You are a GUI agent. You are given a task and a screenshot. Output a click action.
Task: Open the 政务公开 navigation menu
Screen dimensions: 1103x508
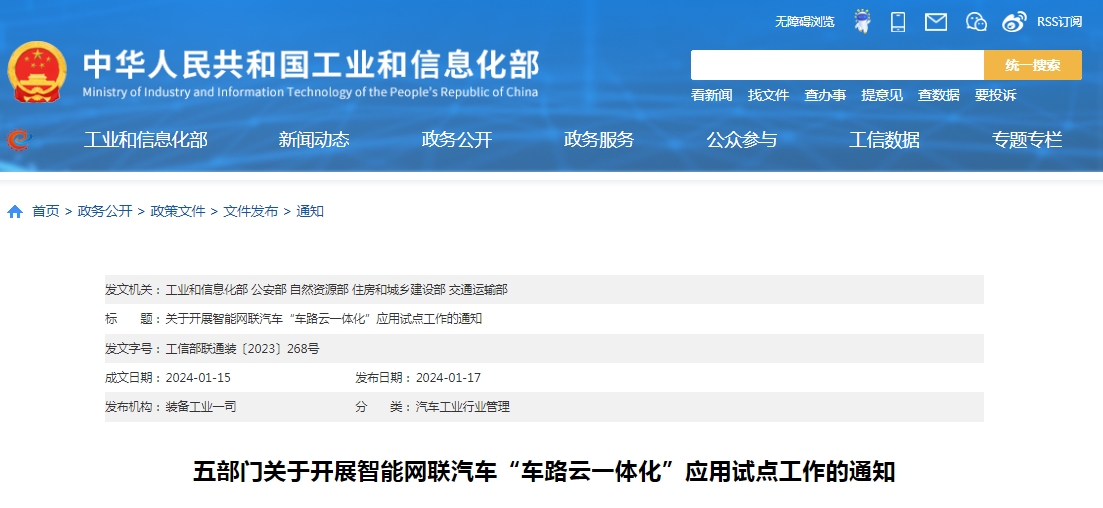click(457, 139)
